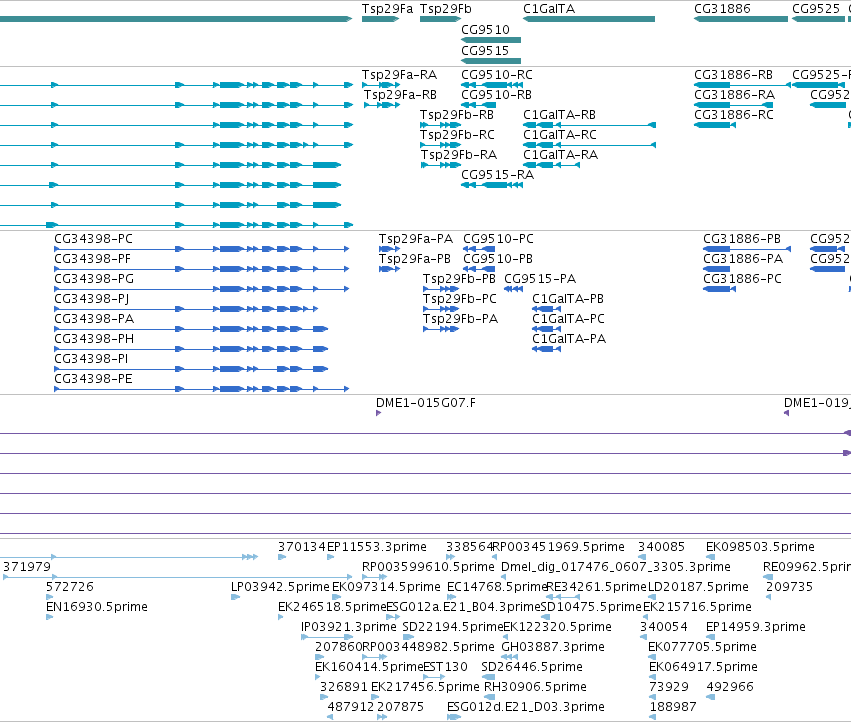Click the CG34398-PE protein label
This screenshot has width=851, height=722.
click(93, 379)
